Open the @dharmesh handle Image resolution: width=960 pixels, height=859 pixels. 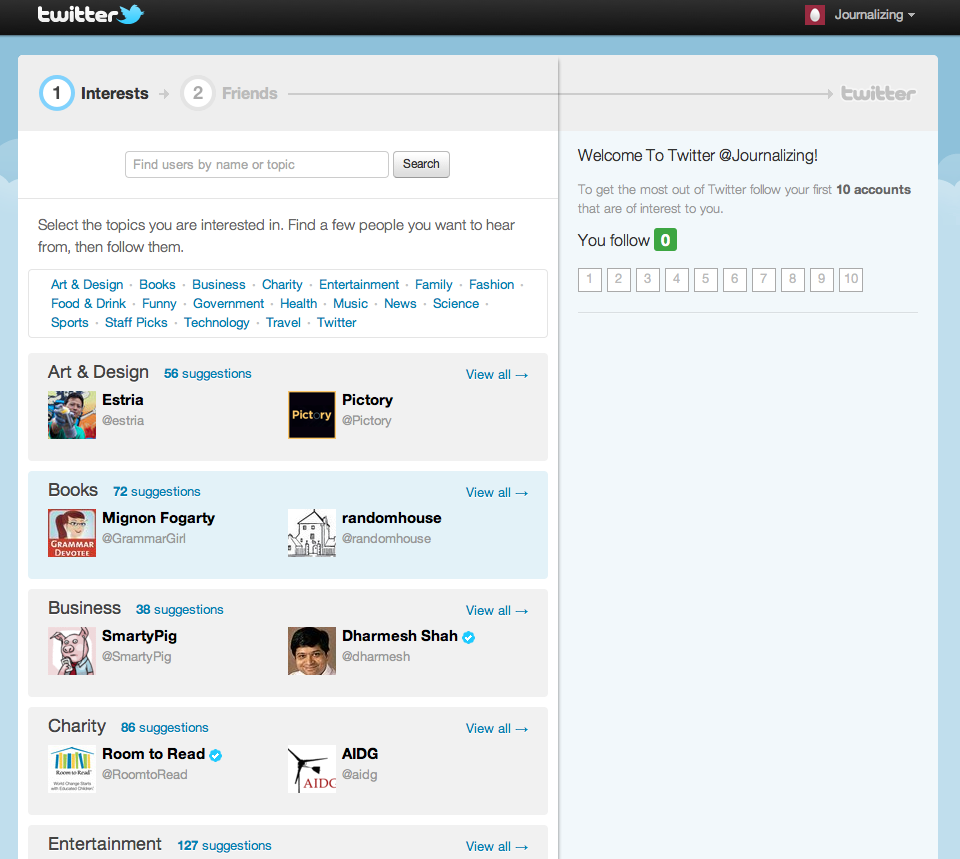(376, 657)
